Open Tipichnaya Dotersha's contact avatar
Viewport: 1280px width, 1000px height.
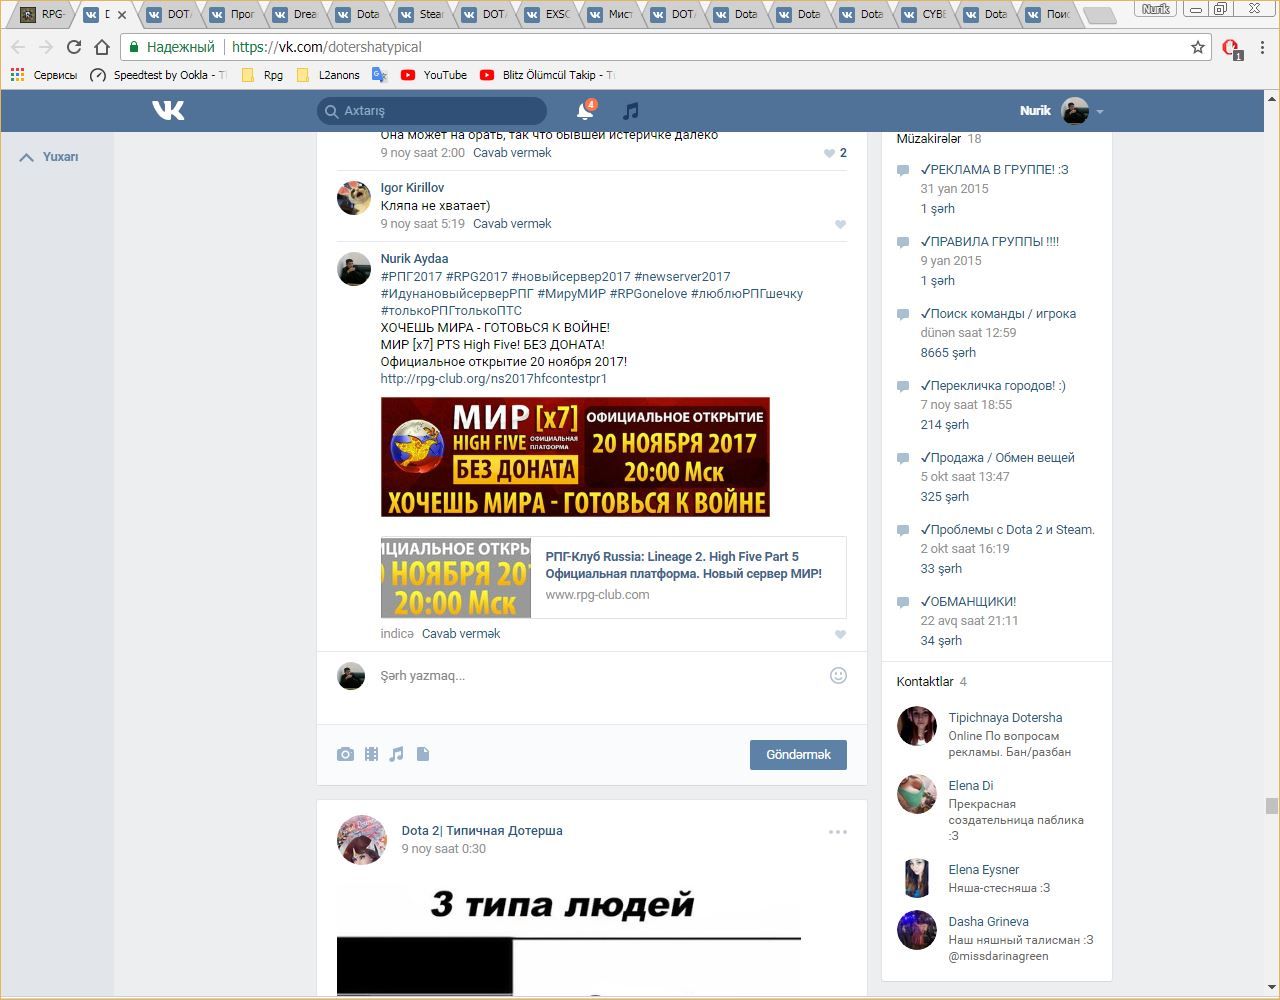916,726
